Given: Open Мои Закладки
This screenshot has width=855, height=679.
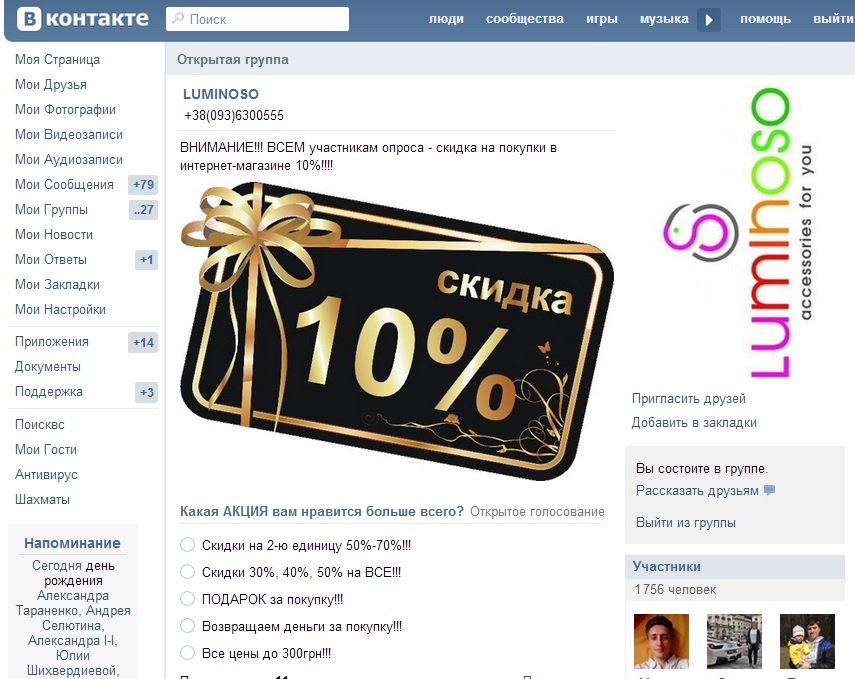Looking at the screenshot, I should [x=57, y=285].
